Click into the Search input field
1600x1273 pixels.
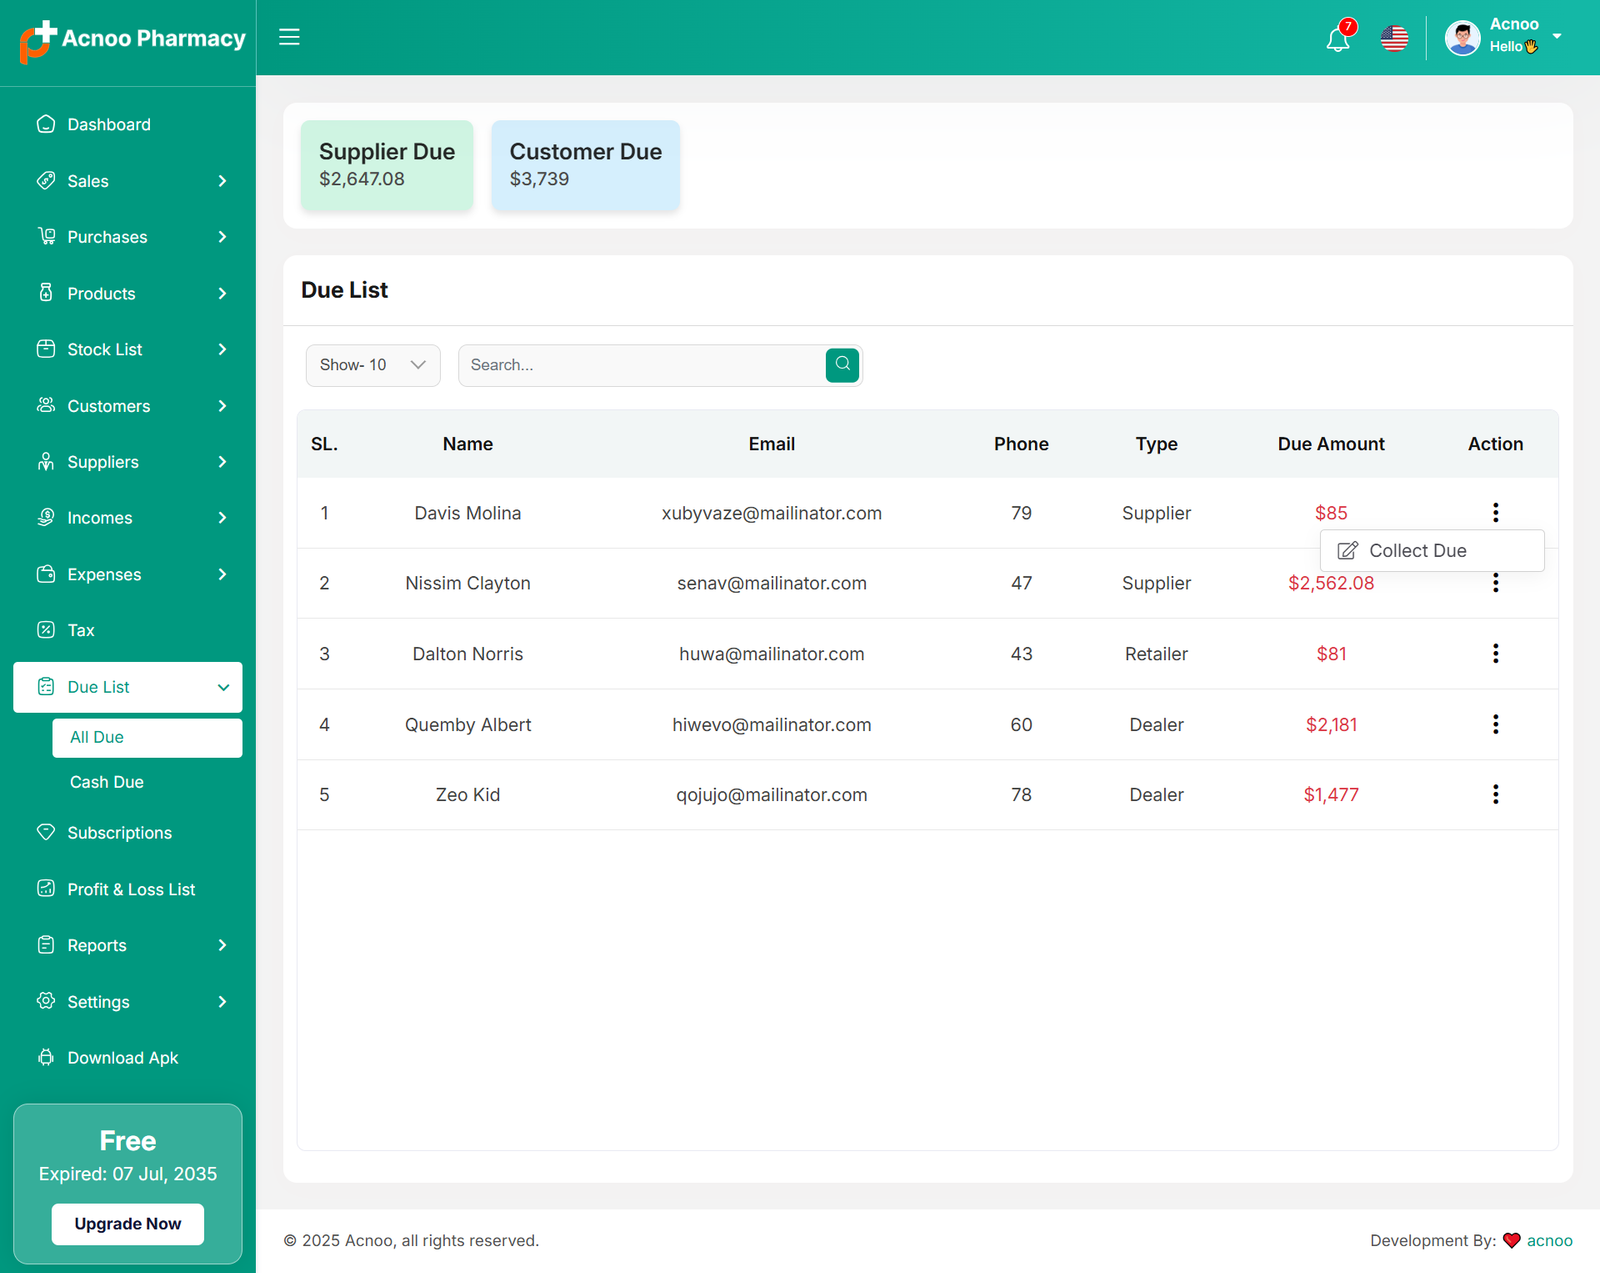(x=641, y=365)
